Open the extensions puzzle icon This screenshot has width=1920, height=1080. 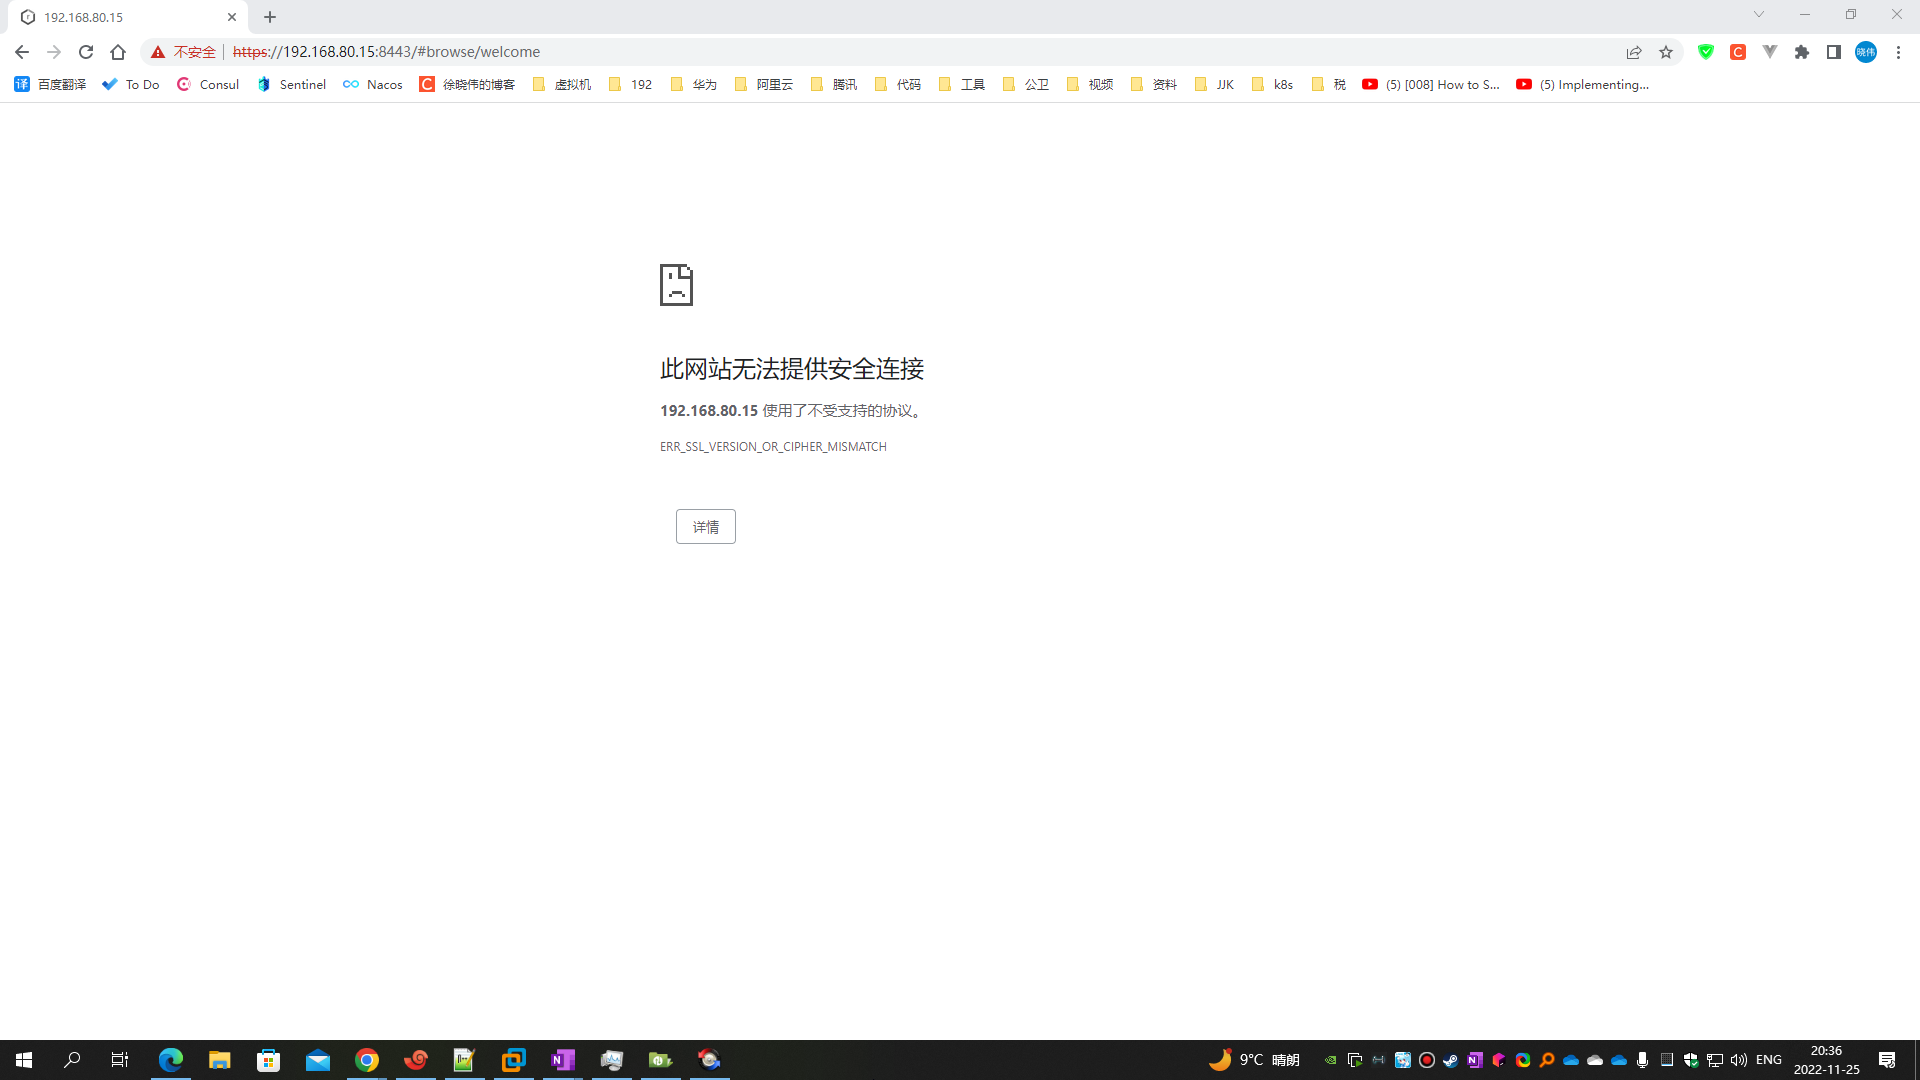(x=1802, y=52)
